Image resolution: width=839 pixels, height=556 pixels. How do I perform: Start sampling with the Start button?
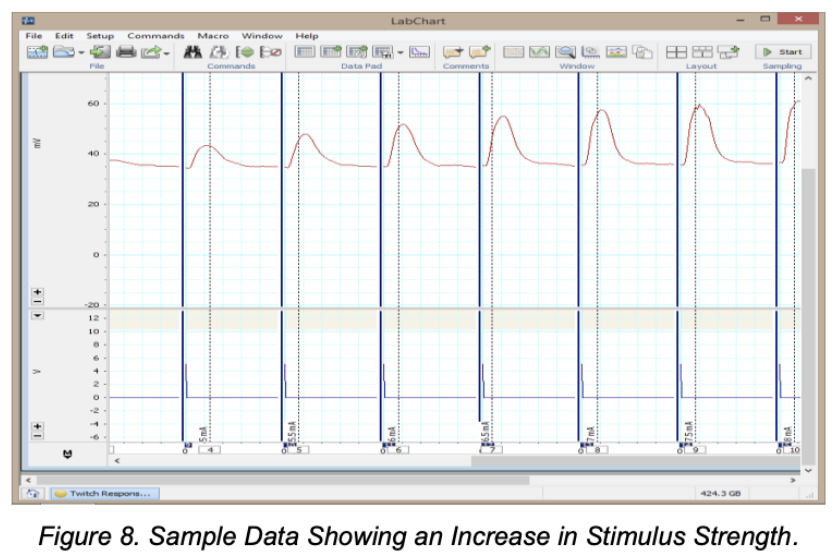click(783, 52)
